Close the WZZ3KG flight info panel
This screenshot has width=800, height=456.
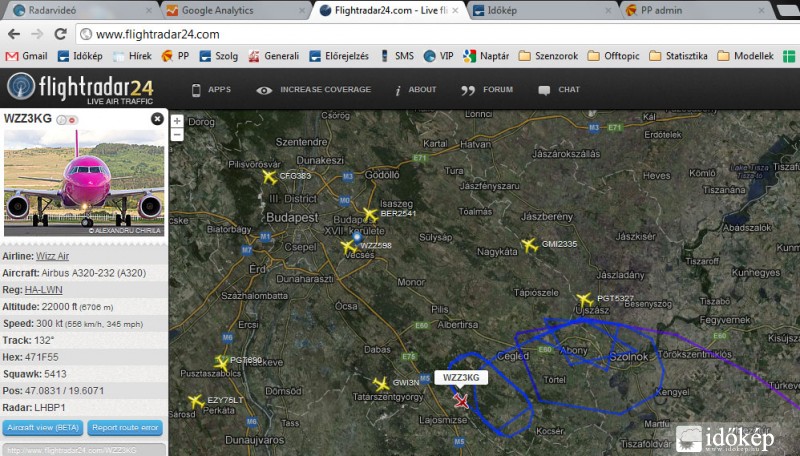tap(157, 119)
